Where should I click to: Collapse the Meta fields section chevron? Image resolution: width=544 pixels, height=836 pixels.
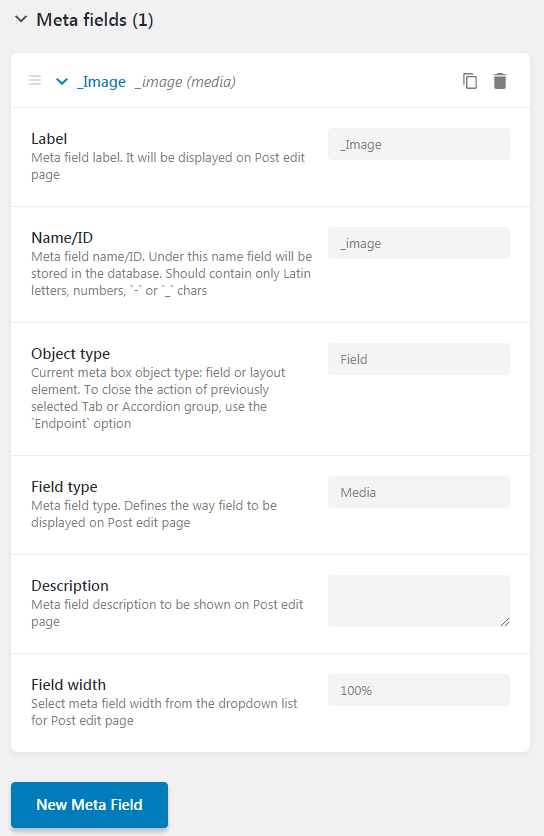(21, 20)
